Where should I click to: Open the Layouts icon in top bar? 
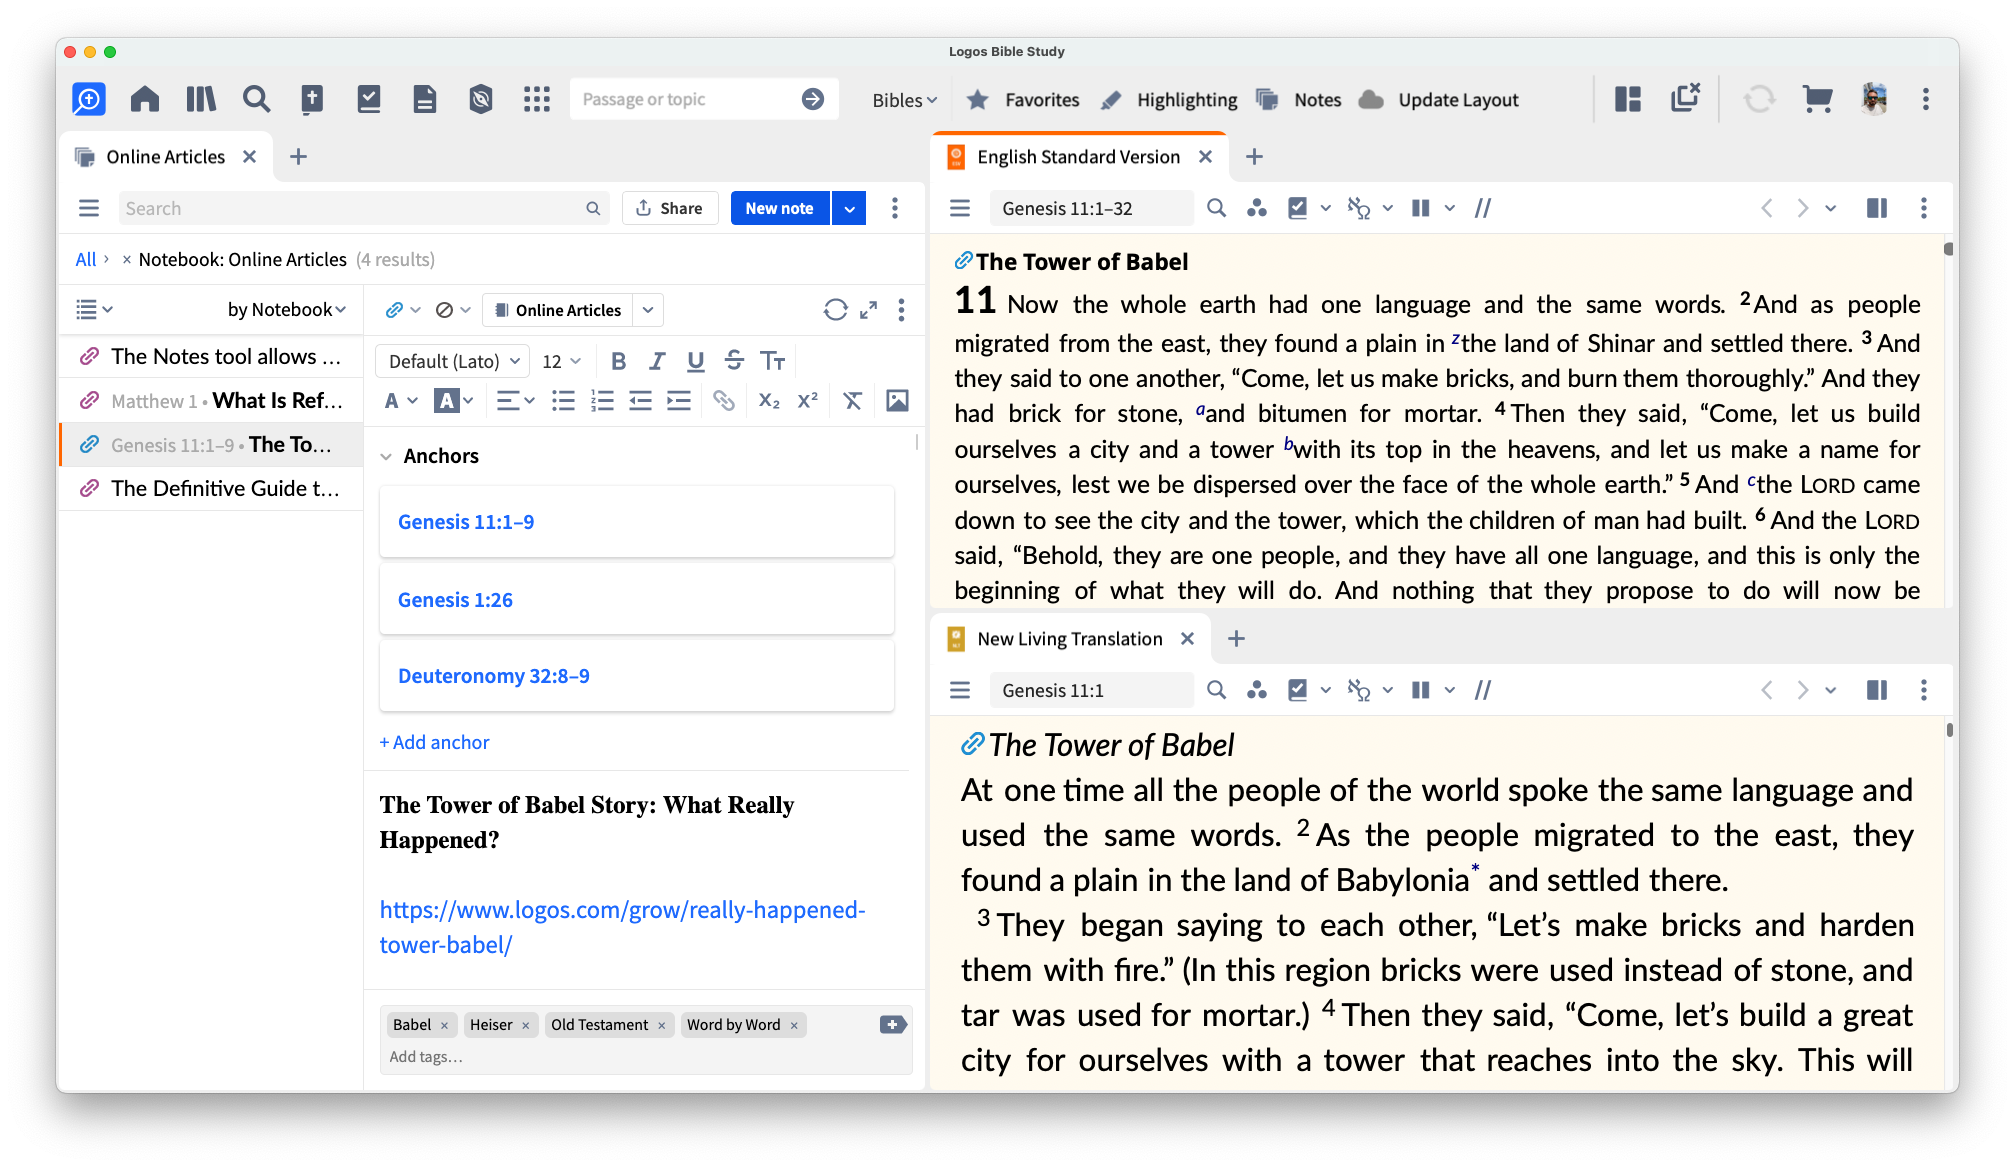click(x=1628, y=99)
